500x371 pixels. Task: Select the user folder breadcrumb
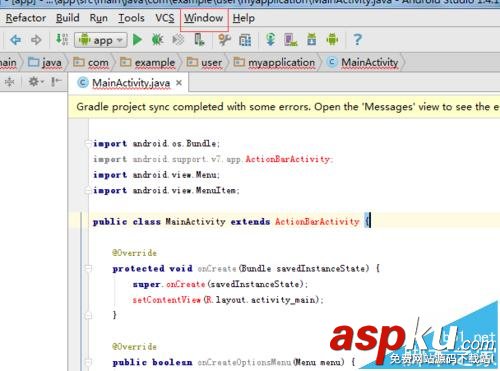click(204, 62)
